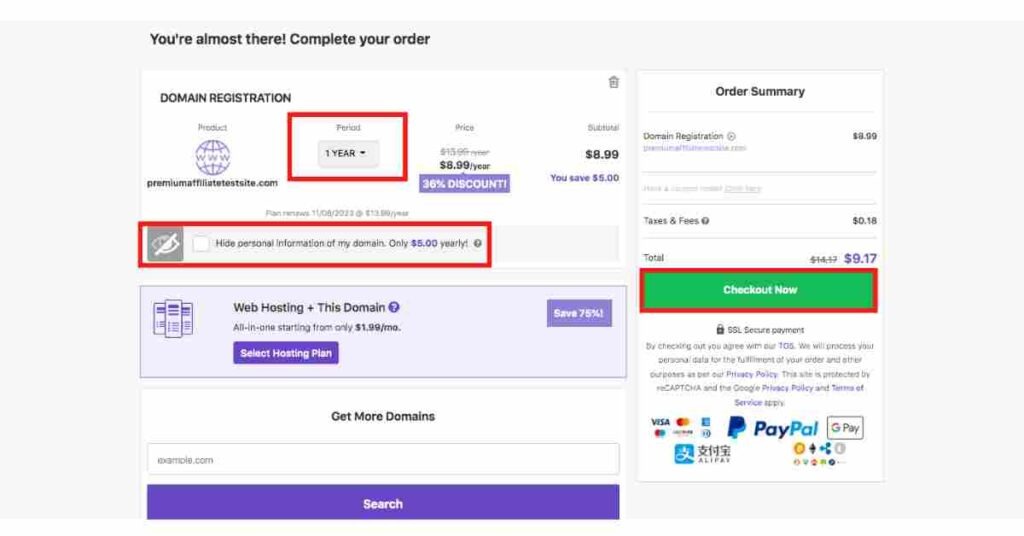The height and width of the screenshot is (536, 1024).
Task: Click the question icon after privacy price
Action: tap(477, 244)
